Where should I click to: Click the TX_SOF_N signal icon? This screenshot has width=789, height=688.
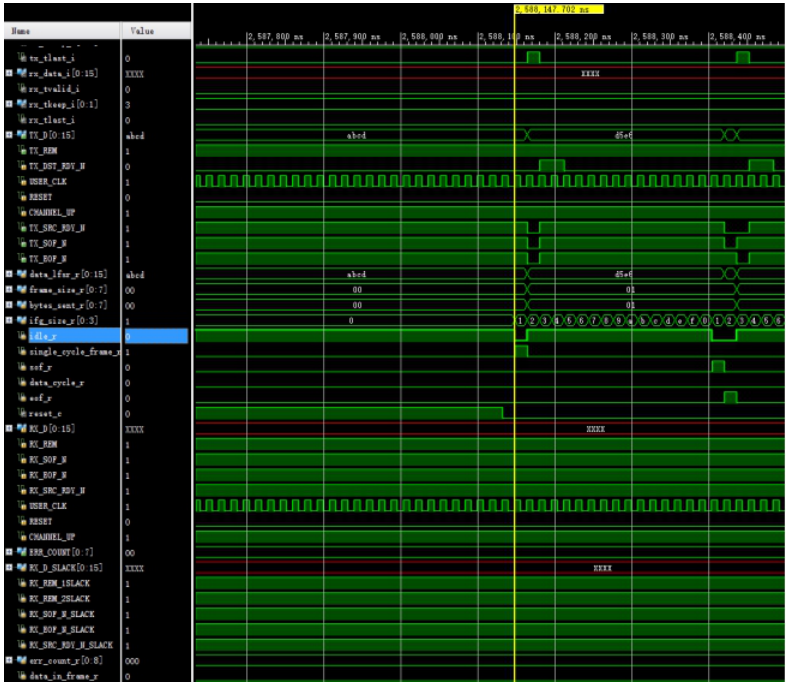tap(21, 243)
